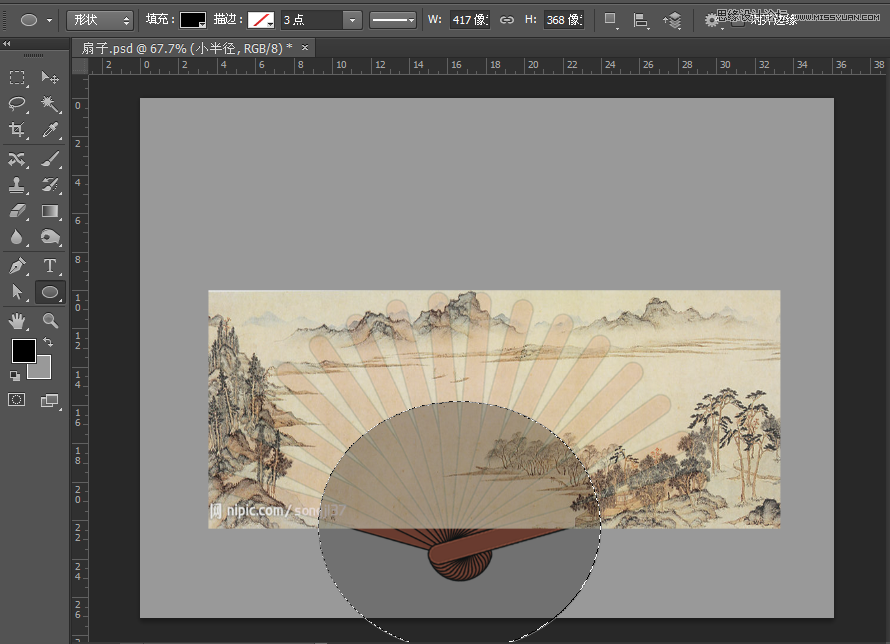
Task: Select the Rectangular Marquee tool
Action: pyautogui.click(x=17, y=78)
